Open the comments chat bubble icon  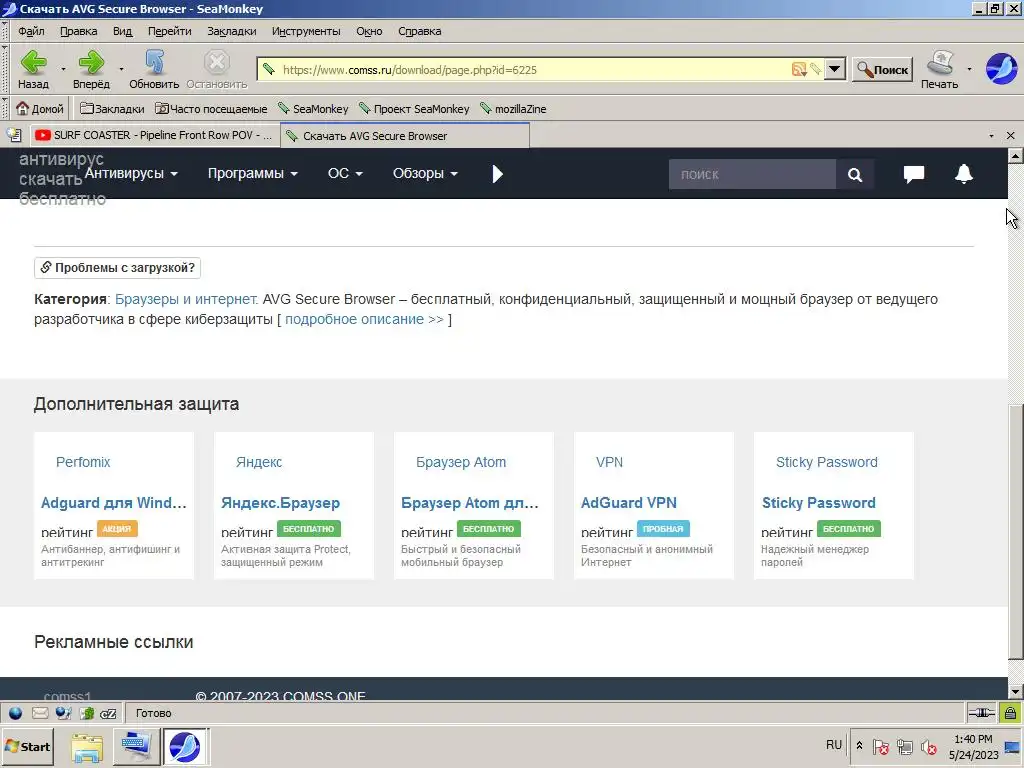[914, 174]
